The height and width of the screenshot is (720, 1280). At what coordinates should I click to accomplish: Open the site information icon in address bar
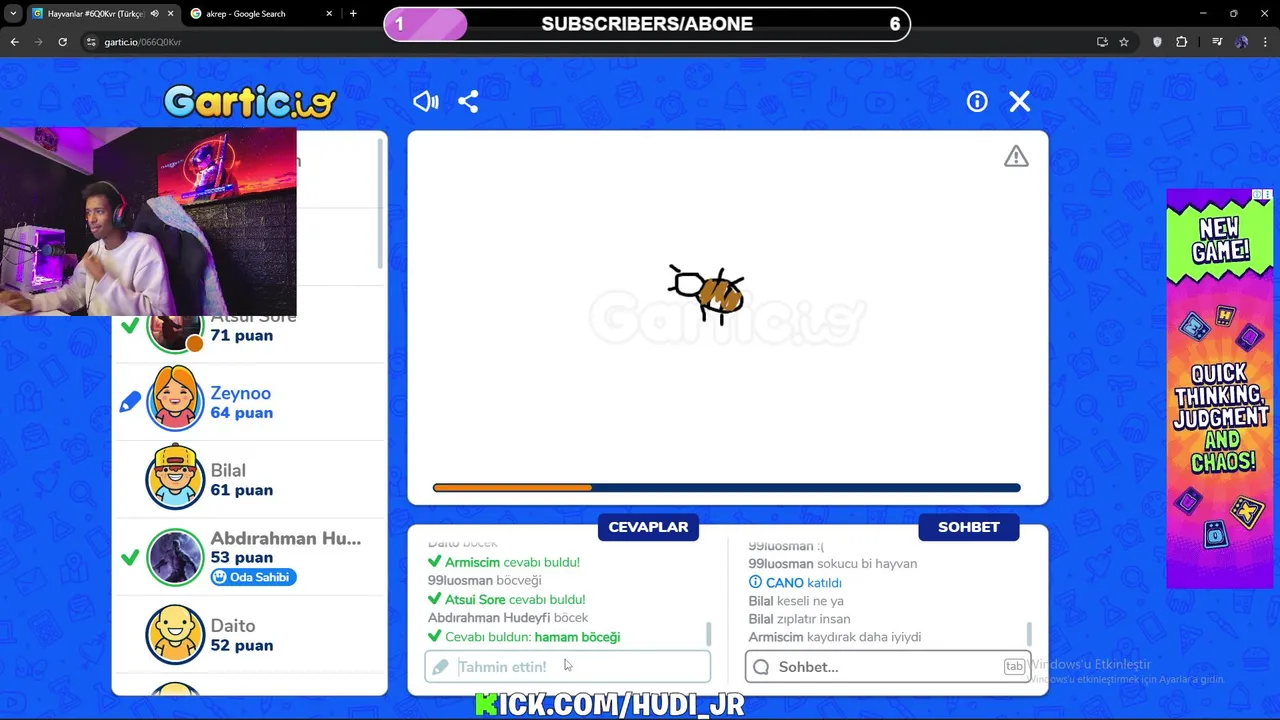pos(90,42)
